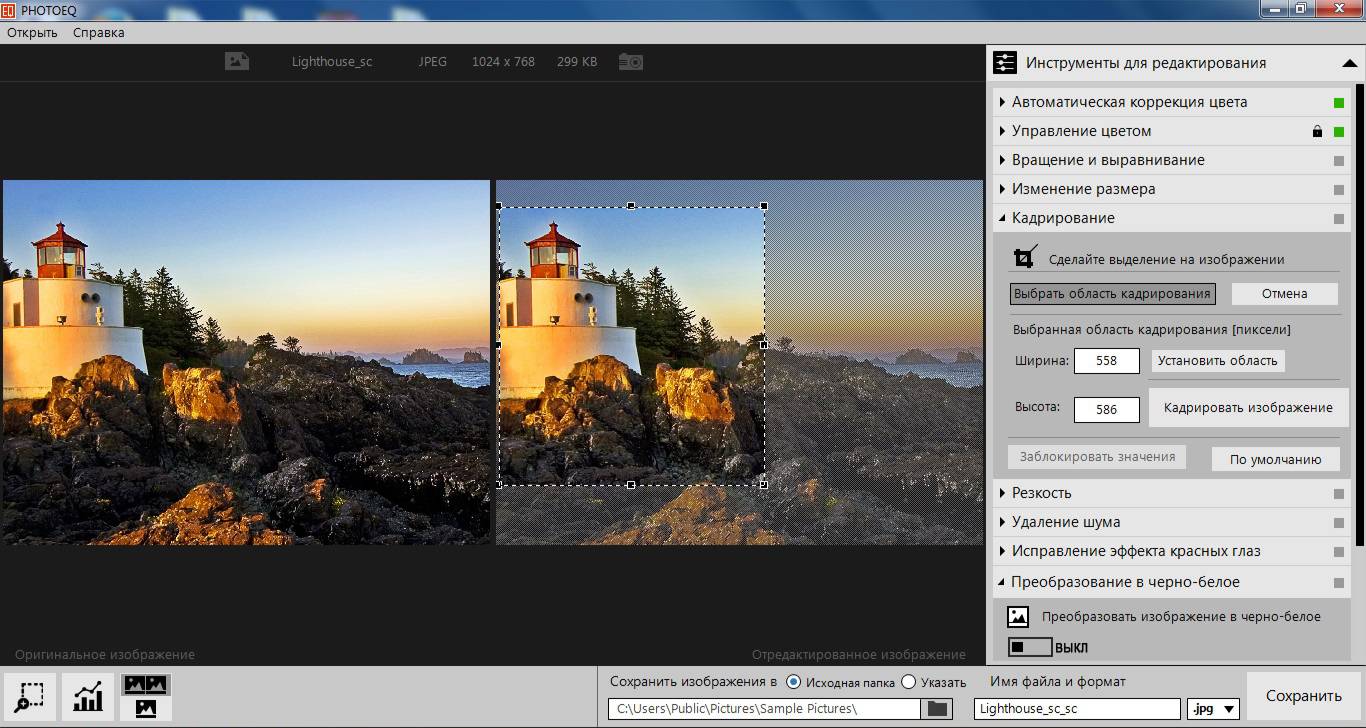Viewport: 1366px width, 728px height.
Task: Click the crop tool icon
Action: click(x=1025, y=257)
